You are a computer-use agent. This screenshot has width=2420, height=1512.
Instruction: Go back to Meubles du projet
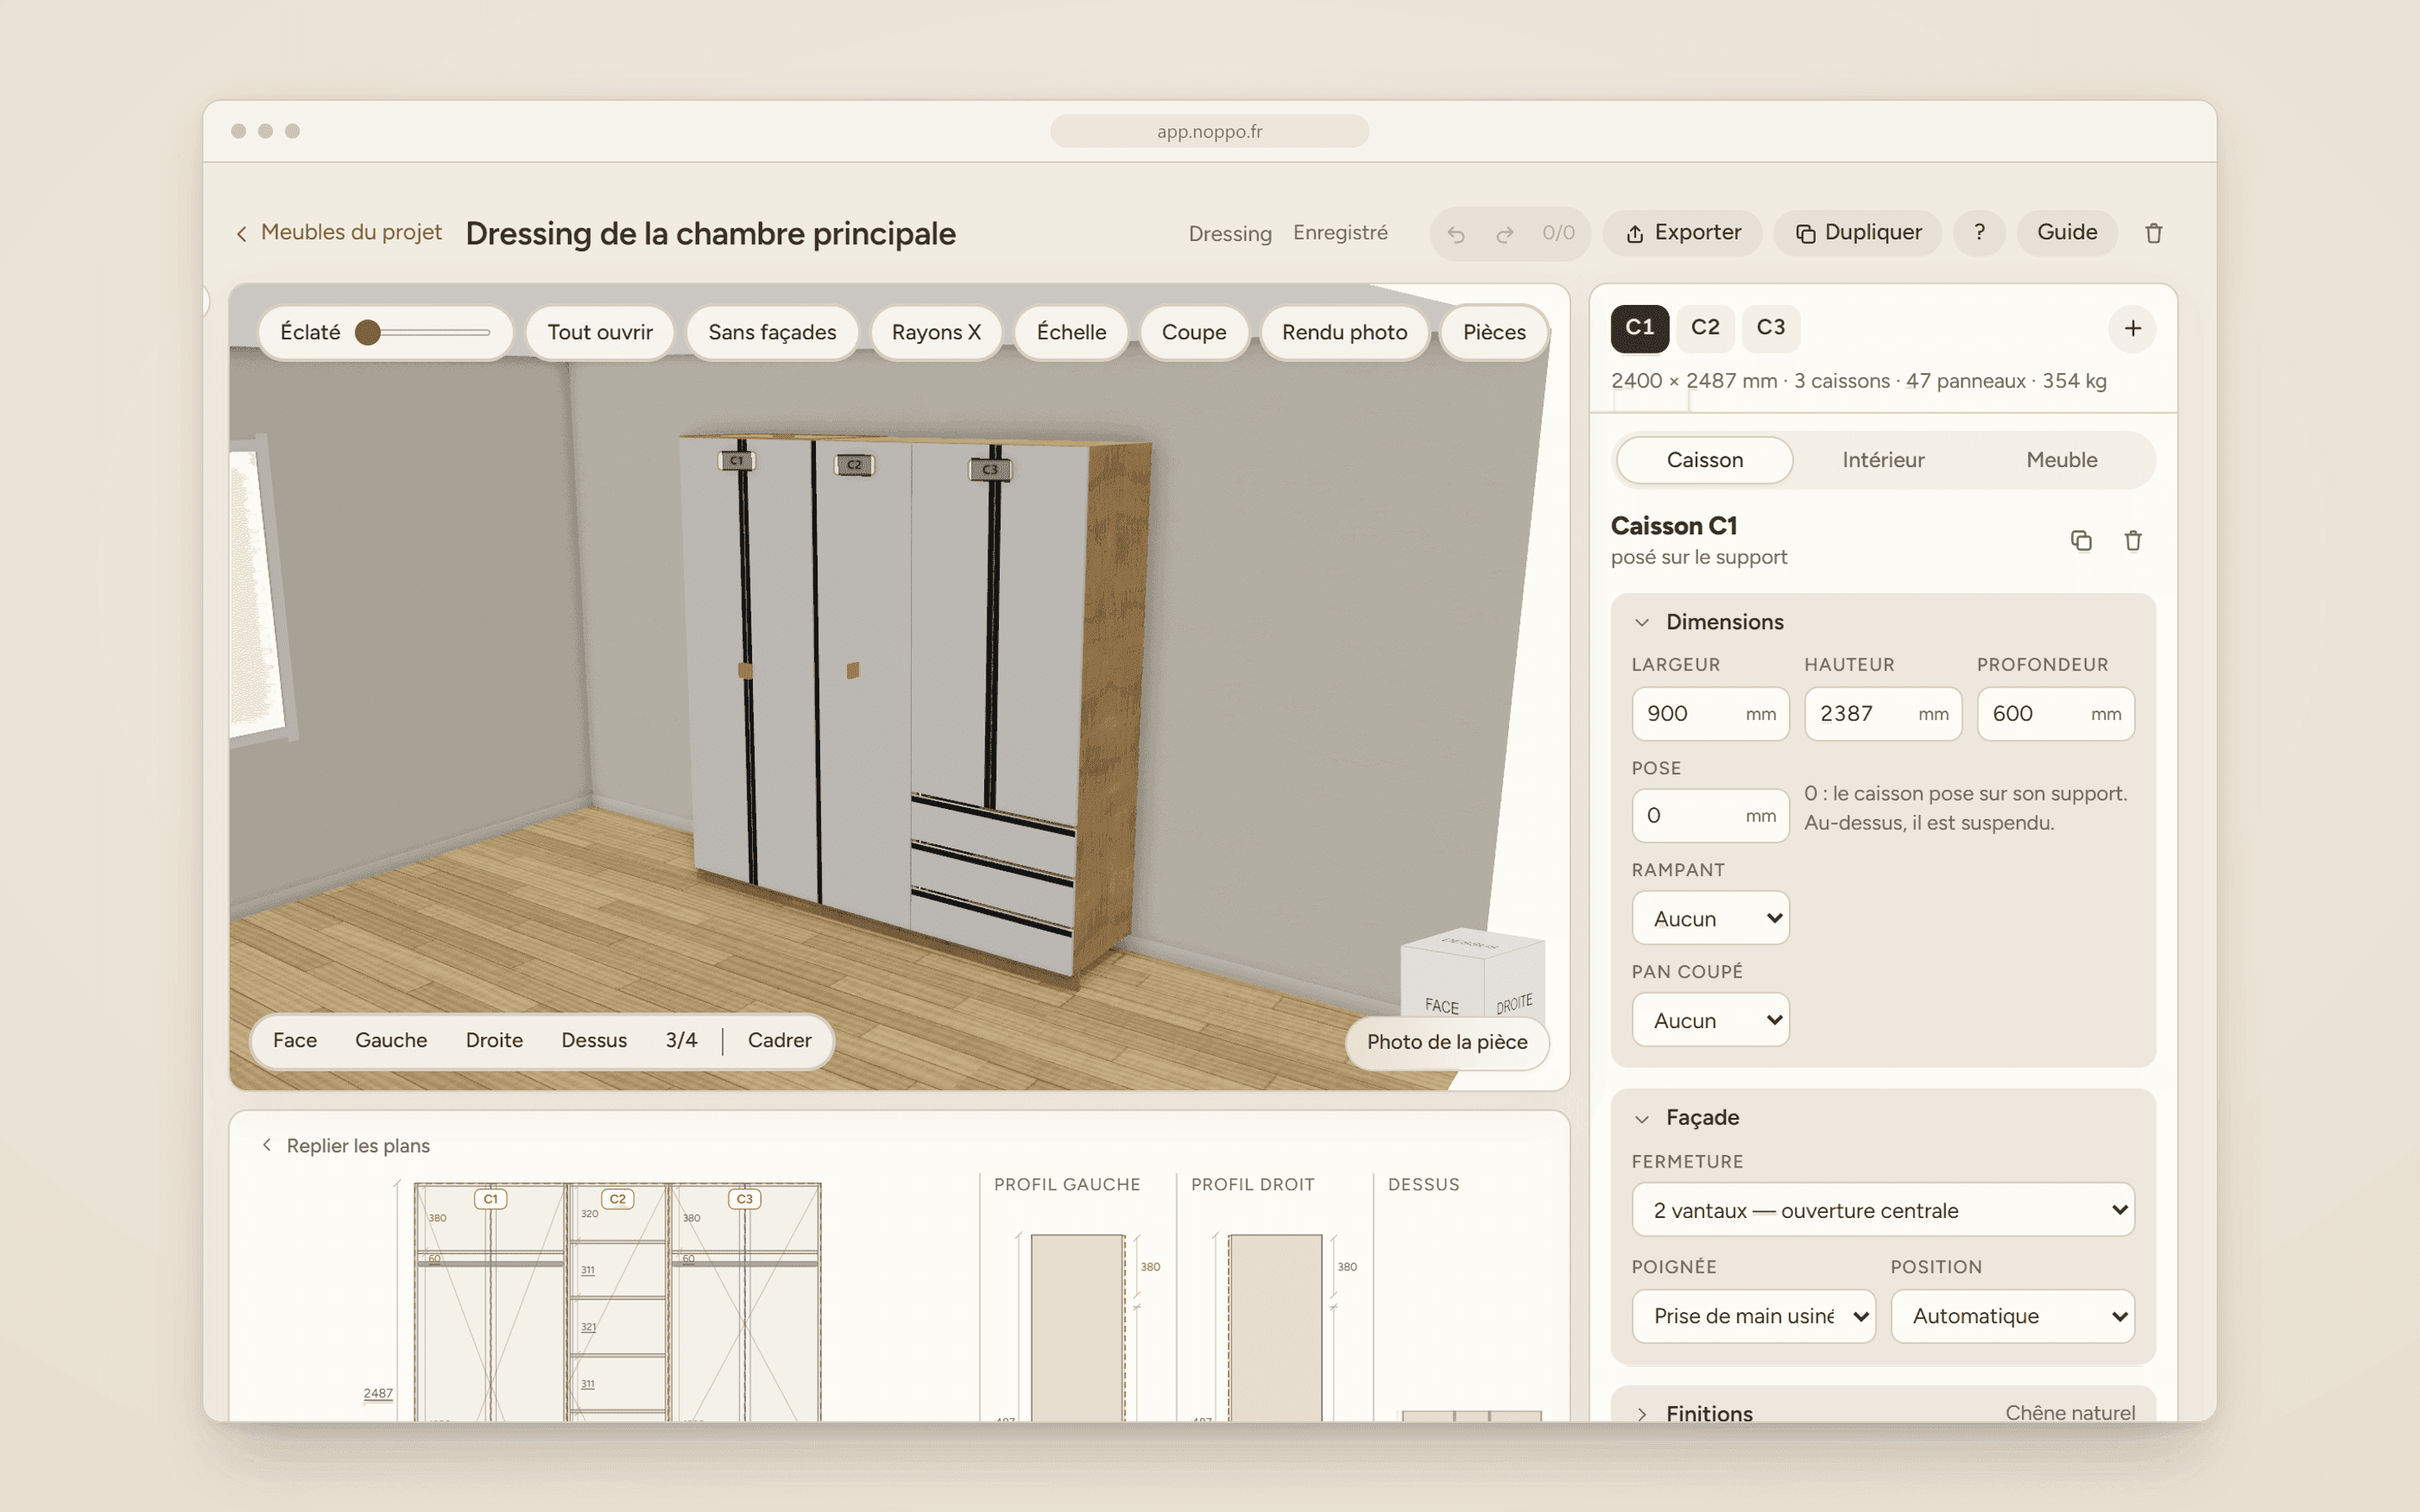point(338,232)
